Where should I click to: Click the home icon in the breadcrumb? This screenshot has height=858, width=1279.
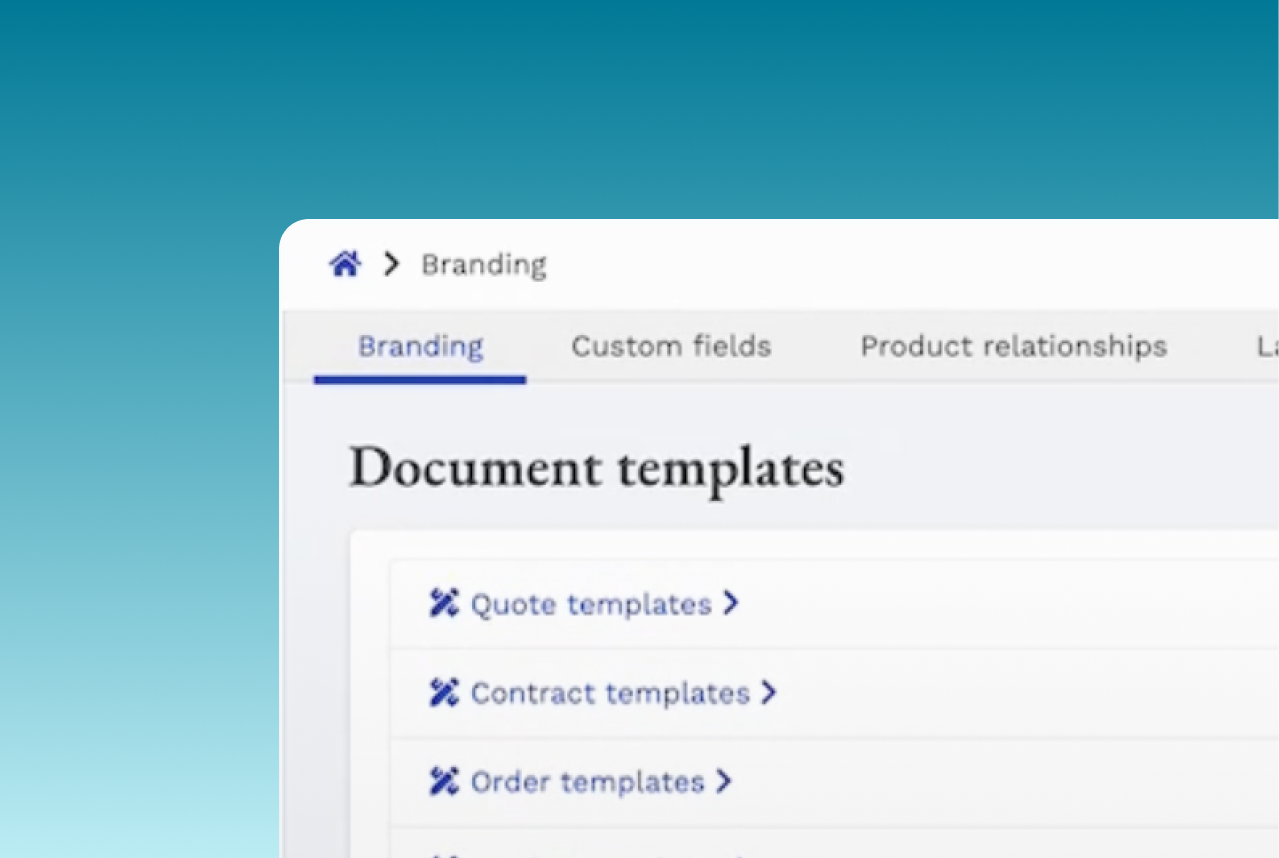coord(344,263)
